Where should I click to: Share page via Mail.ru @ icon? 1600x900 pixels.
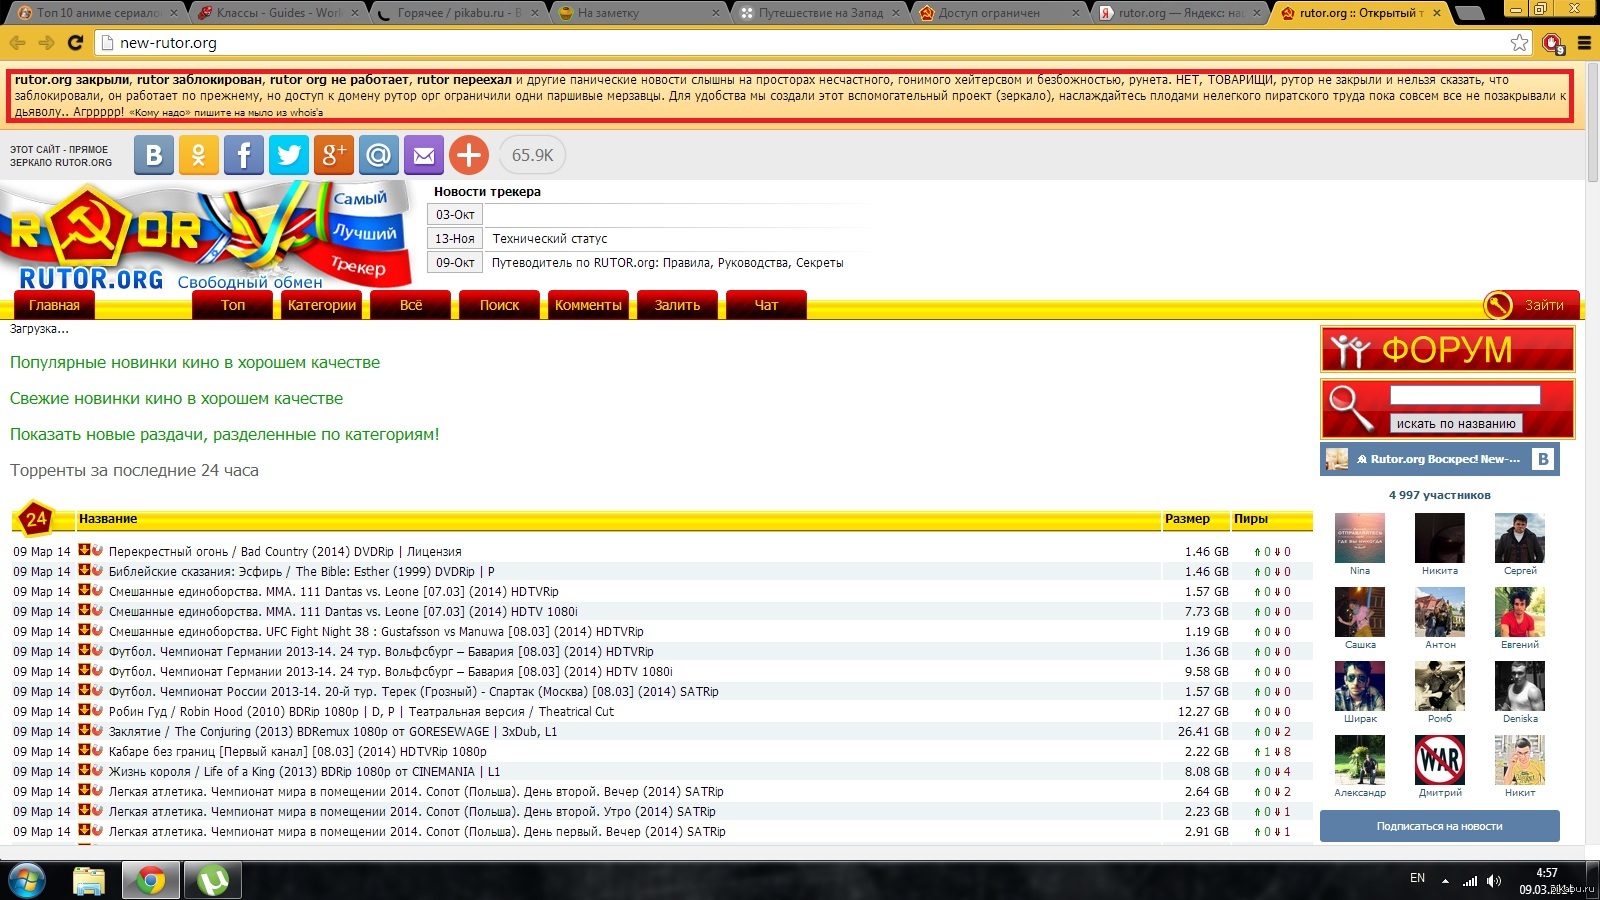click(x=379, y=155)
